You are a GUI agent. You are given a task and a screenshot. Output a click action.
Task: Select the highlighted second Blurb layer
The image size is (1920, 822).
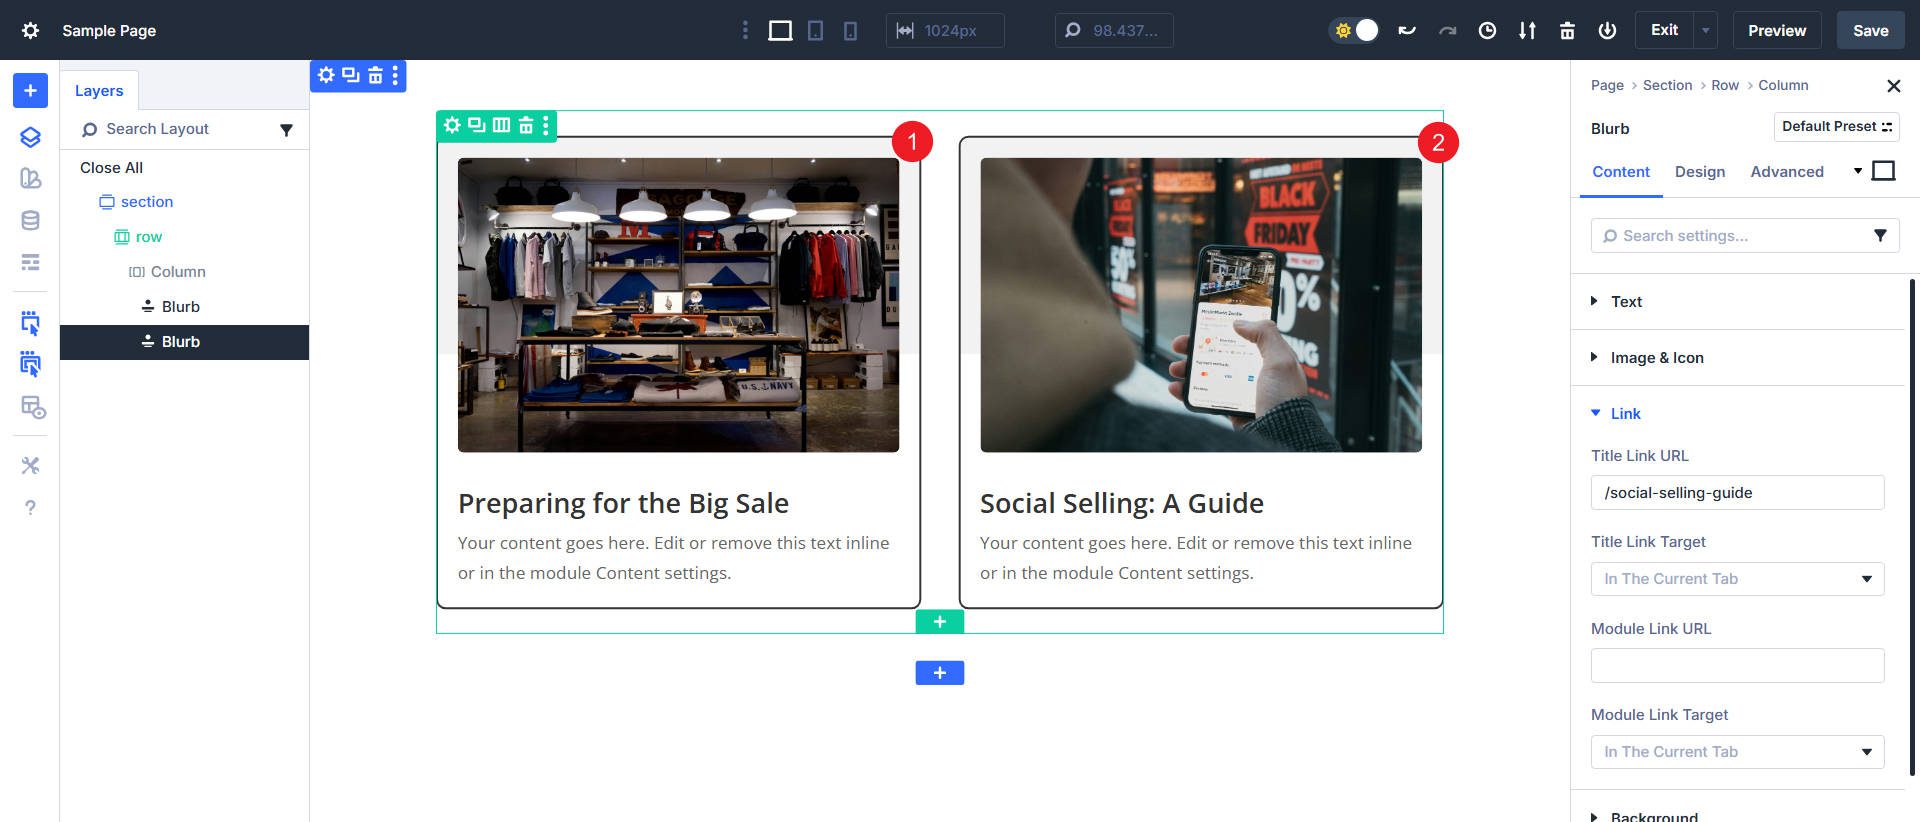(x=184, y=342)
